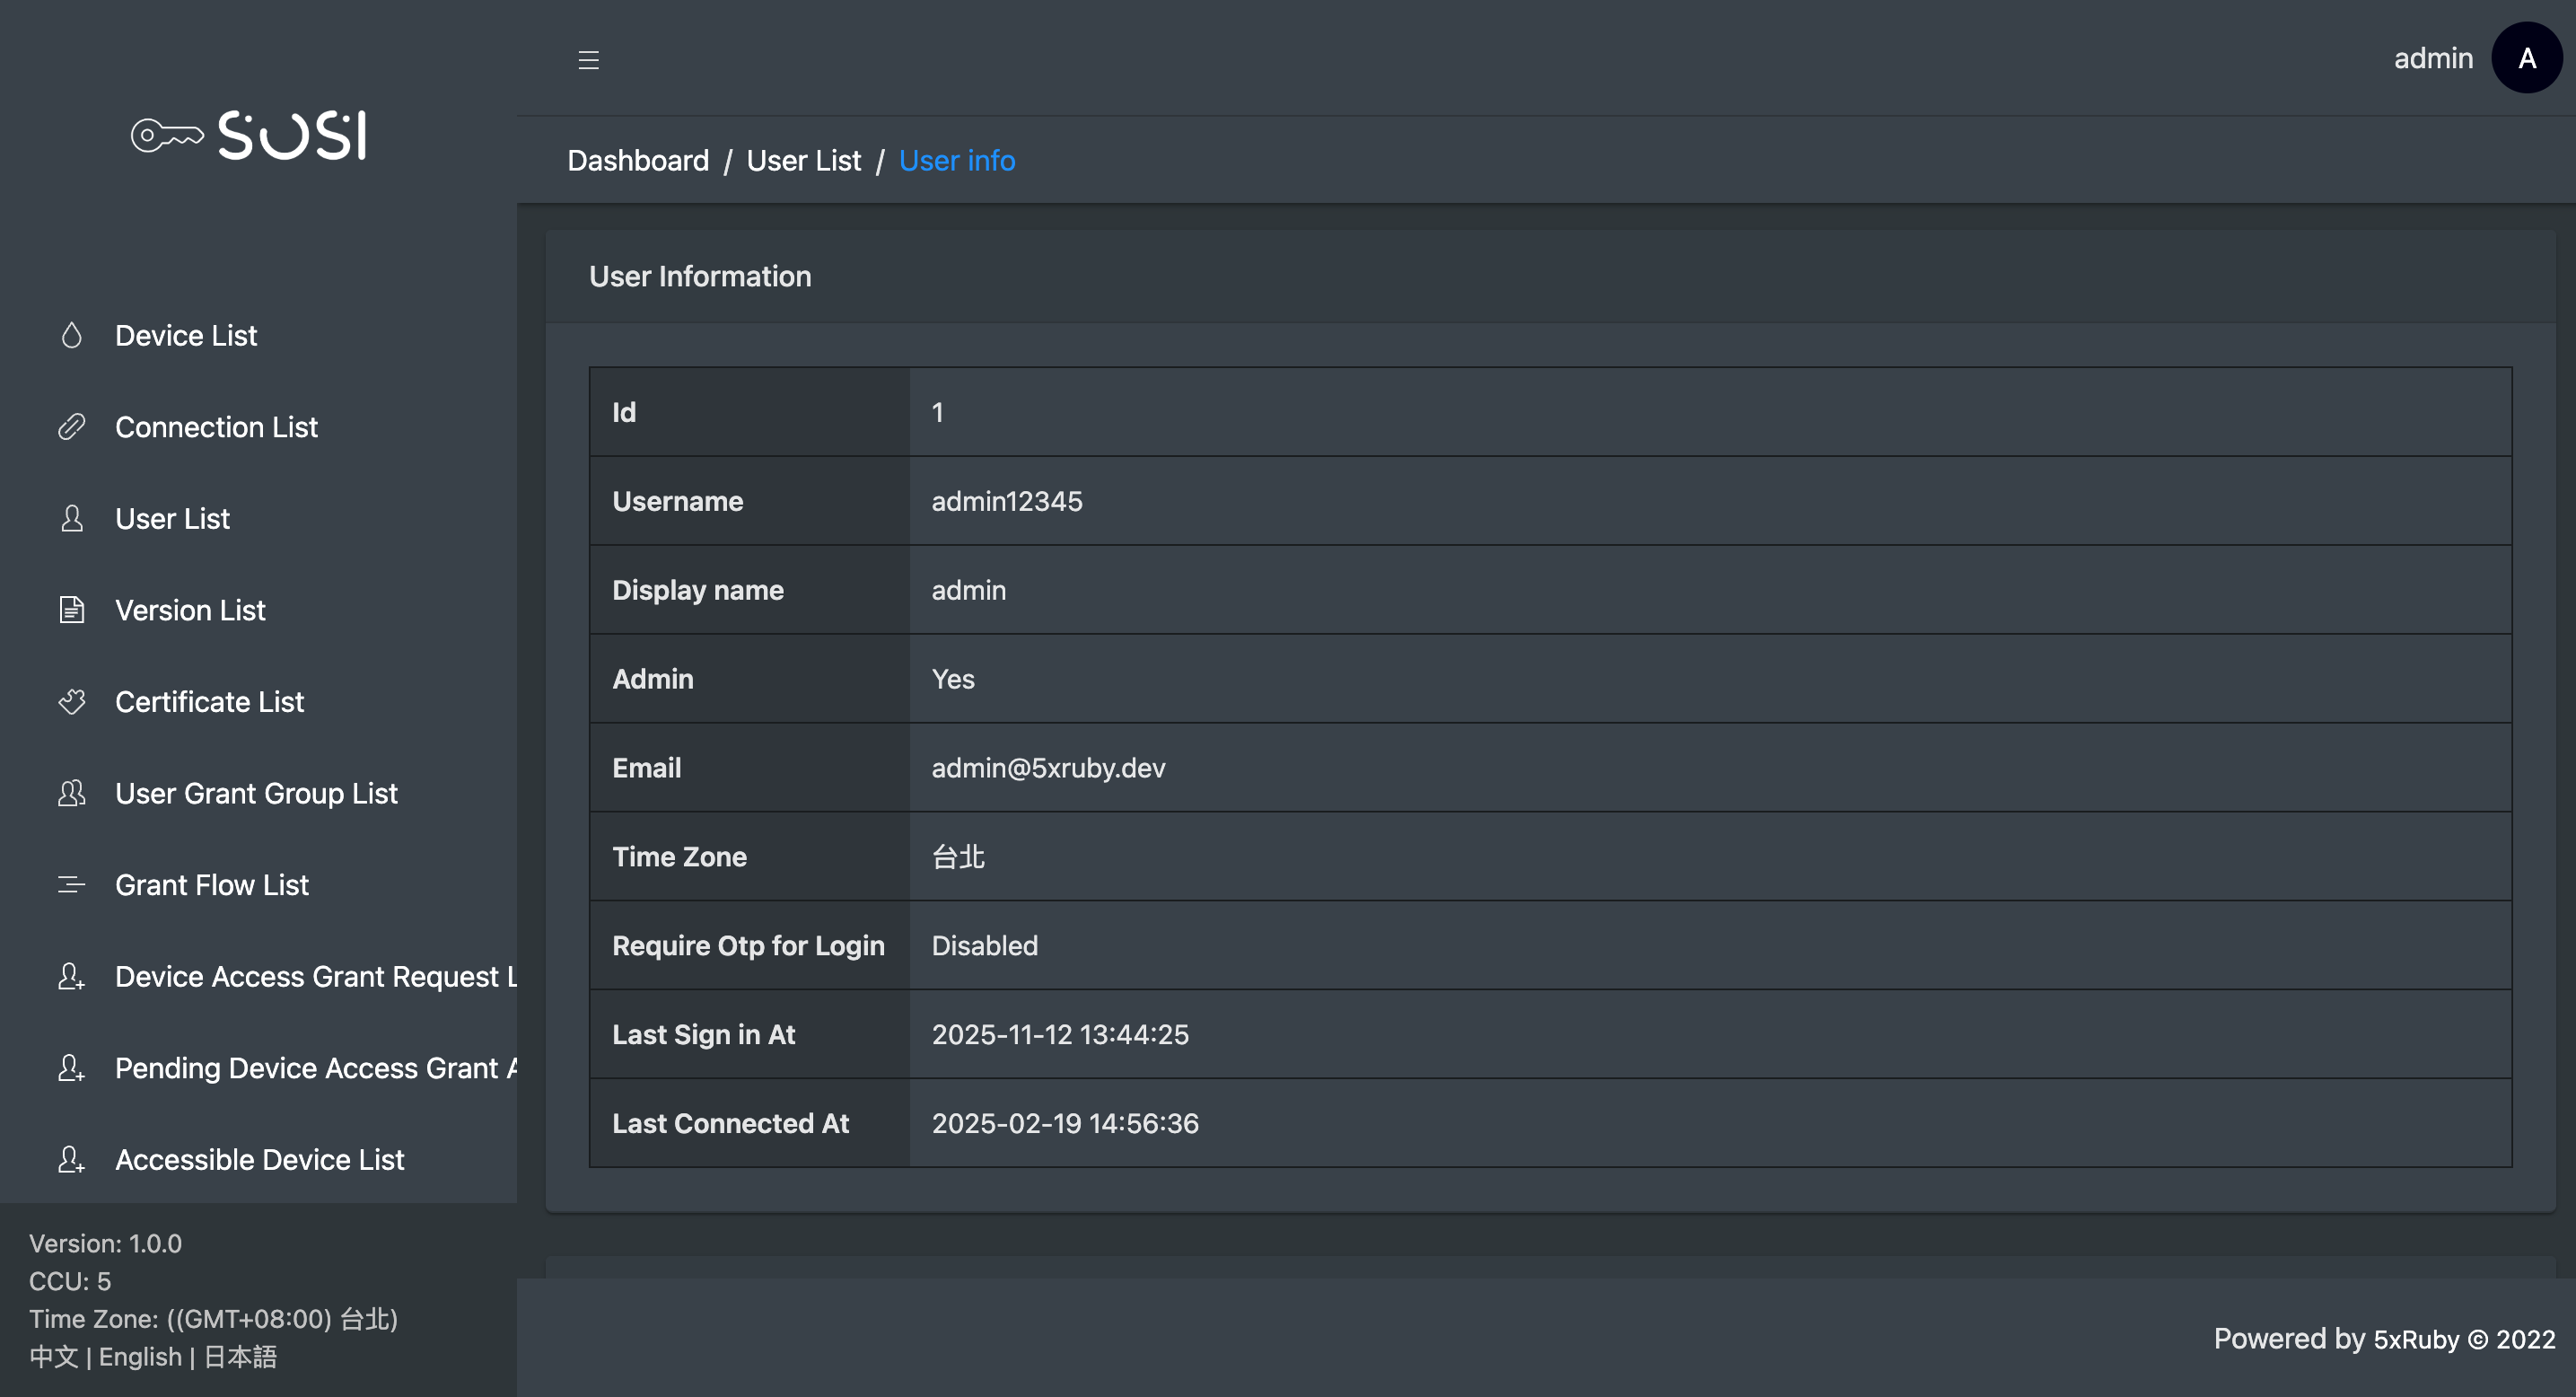Navigate to User List breadcrumb

pyautogui.click(x=803, y=161)
